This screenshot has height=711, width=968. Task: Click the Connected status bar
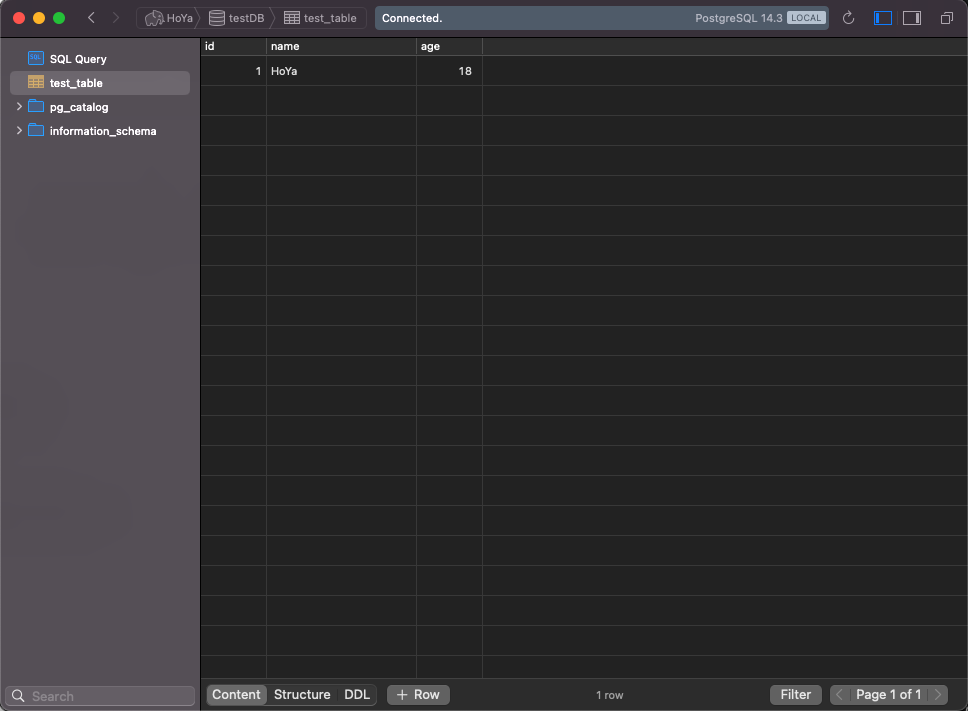(x=602, y=18)
